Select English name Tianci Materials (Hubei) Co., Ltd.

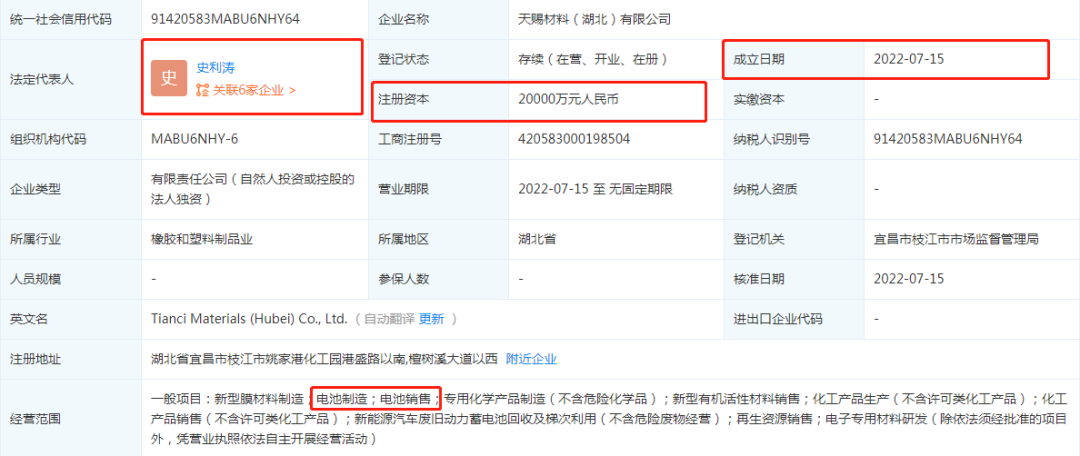coord(248,319)
